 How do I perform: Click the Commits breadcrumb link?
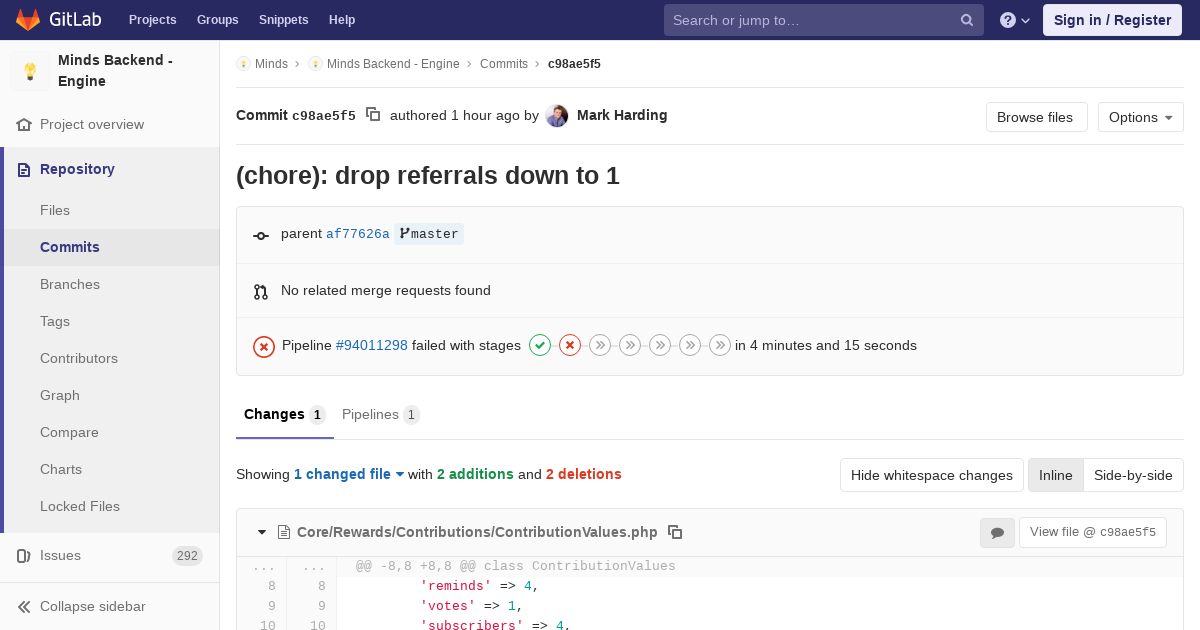pyautogui.click(x=504, y=63)
